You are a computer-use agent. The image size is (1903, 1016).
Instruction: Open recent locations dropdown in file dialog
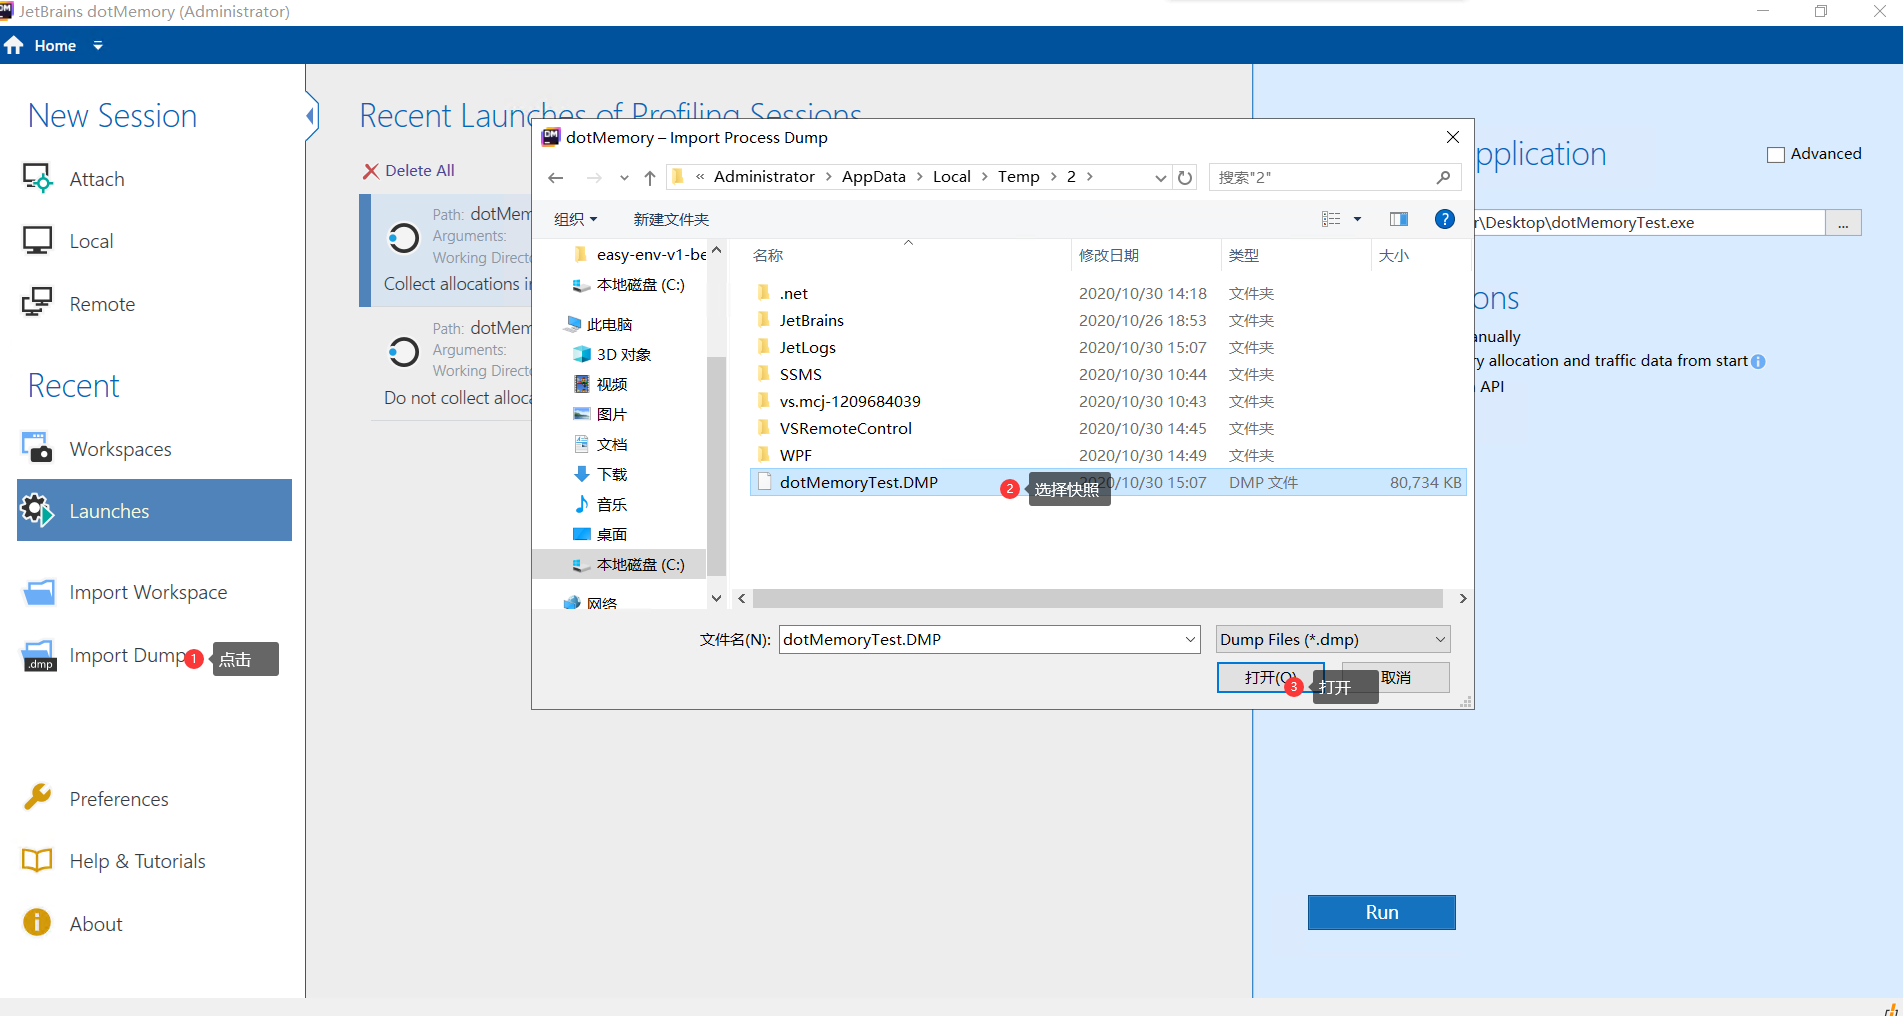pos(624,178)
